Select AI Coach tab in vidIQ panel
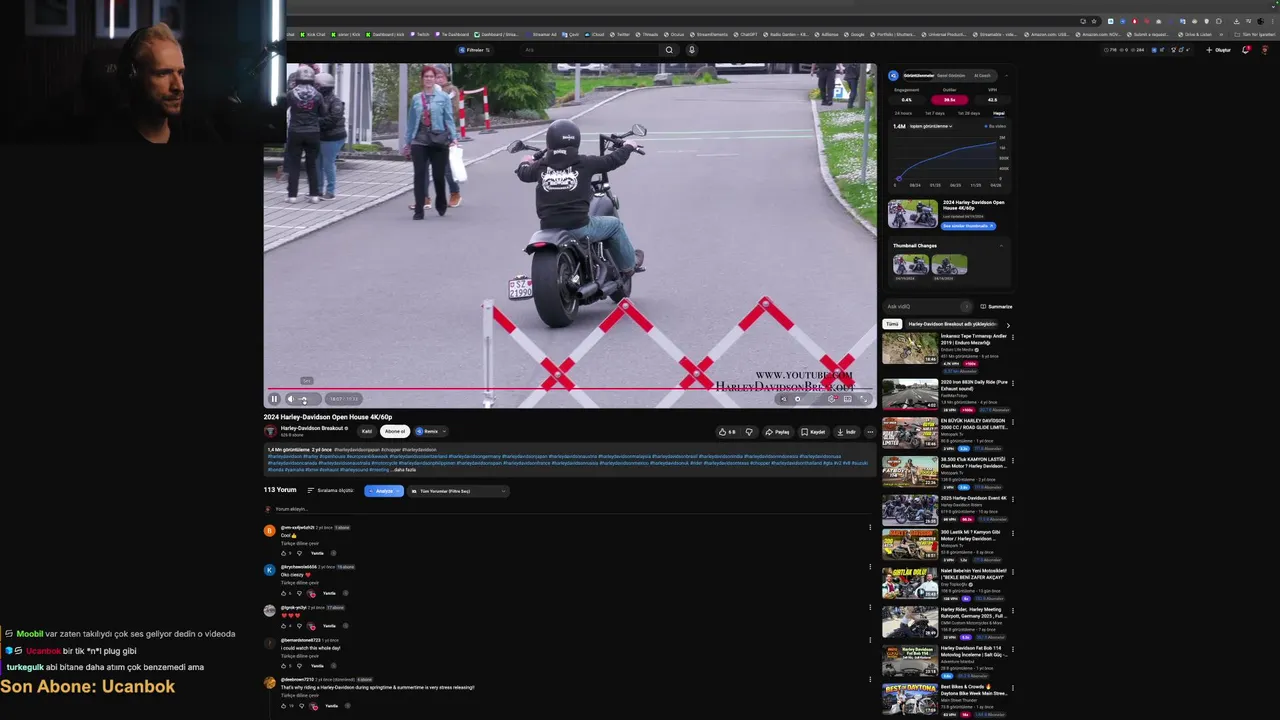 982,75
